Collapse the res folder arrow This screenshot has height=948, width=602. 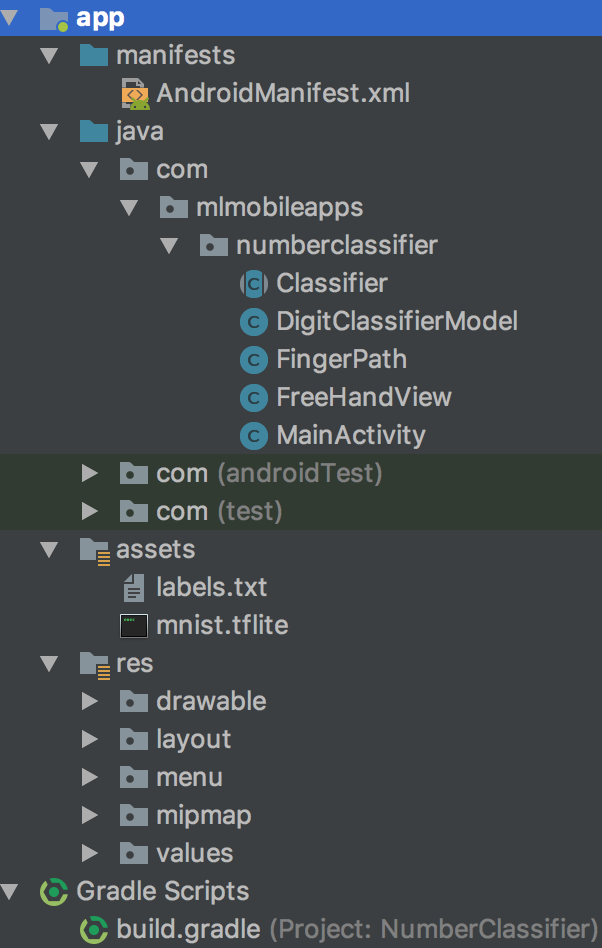click(x=49, y=664)
